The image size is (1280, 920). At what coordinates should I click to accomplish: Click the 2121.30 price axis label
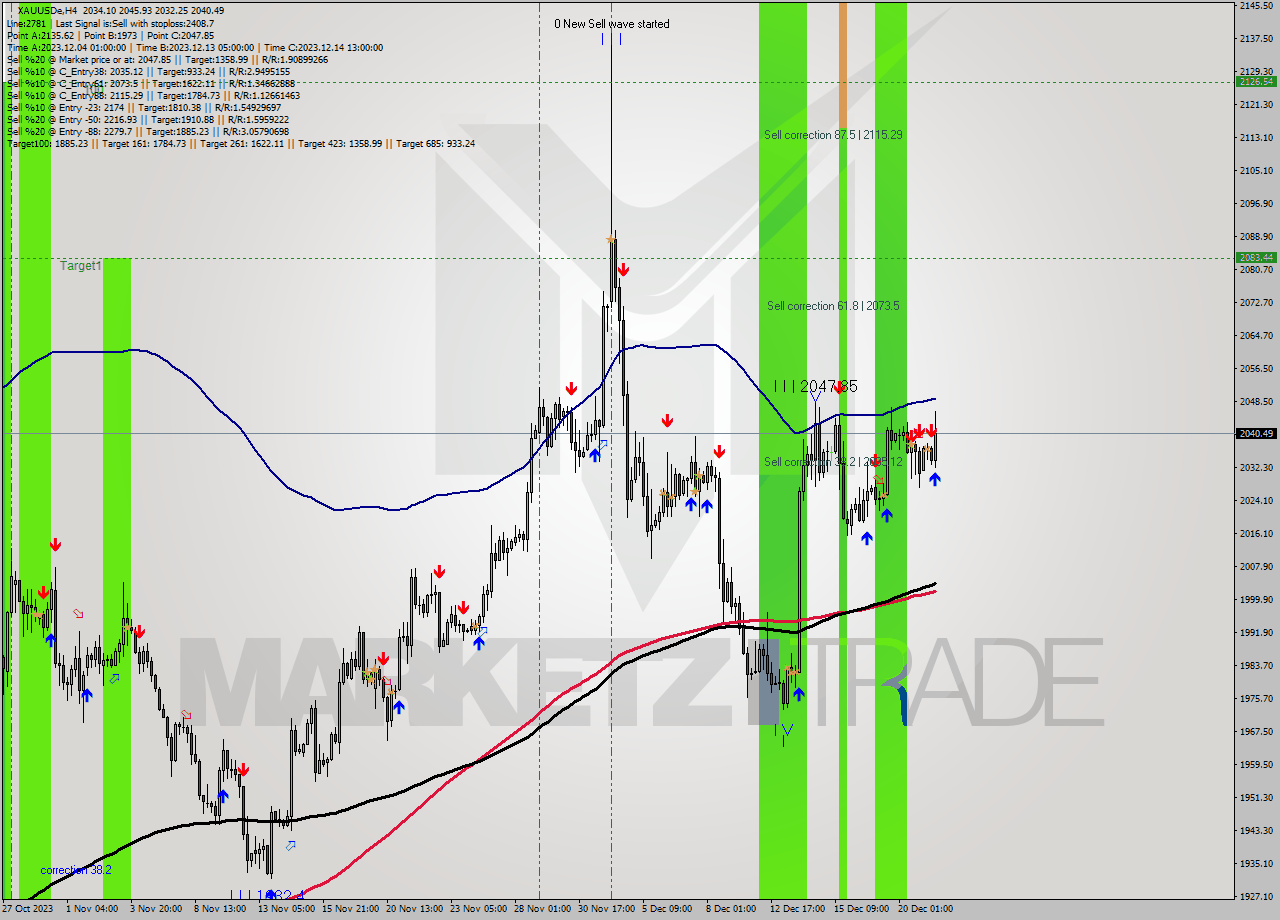(x=1256, y=105)
